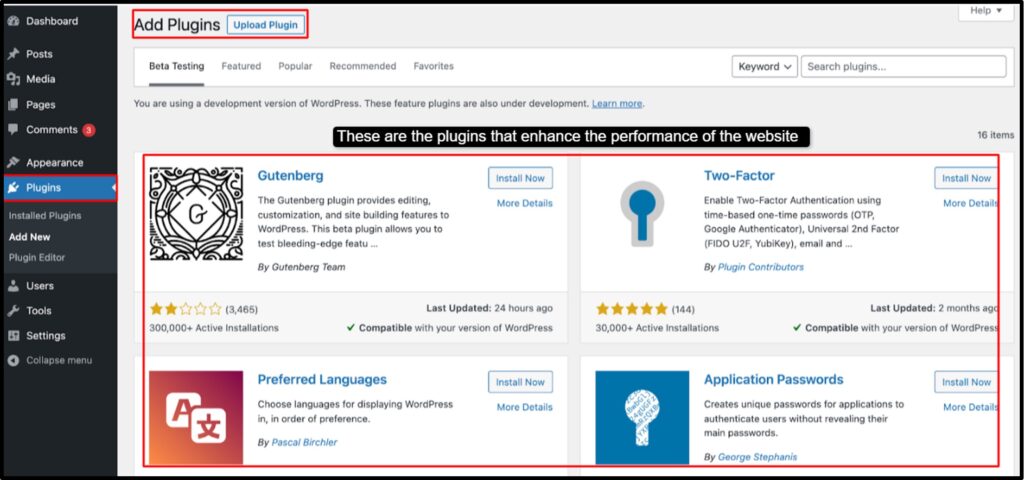The image size is (1024, 480).
Task: Click the Two-Factor keyhole logo
Action: pos(642,214)
